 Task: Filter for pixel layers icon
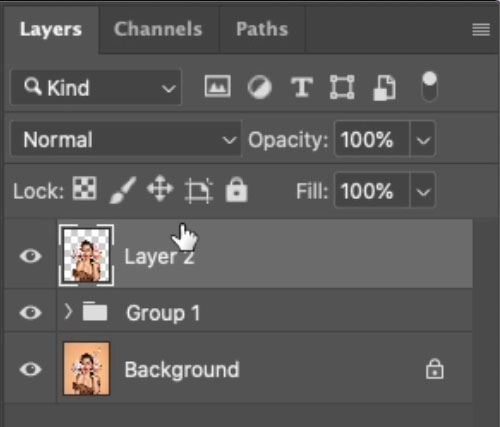point(217,86)
